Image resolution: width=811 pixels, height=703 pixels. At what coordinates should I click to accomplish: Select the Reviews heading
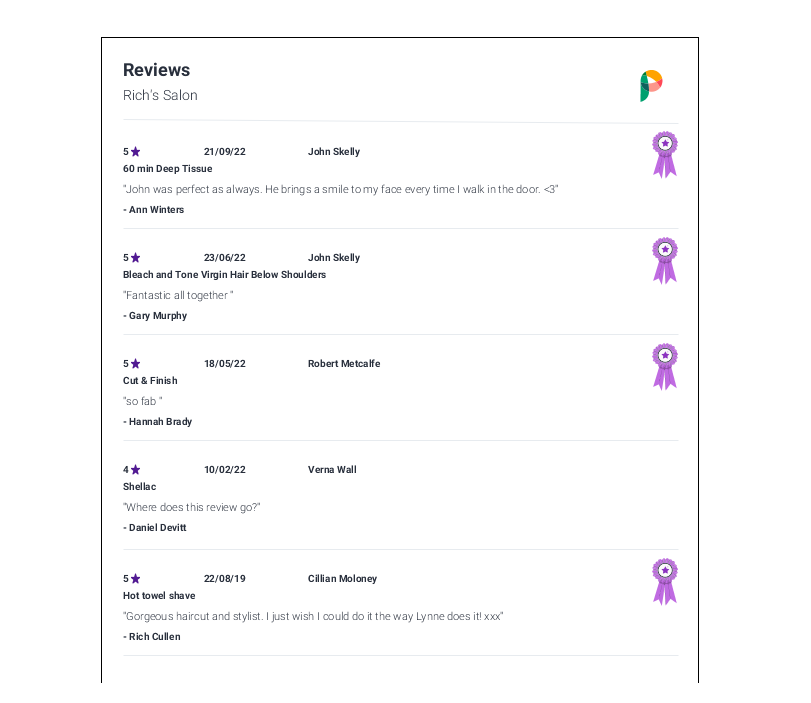point(156,70)
